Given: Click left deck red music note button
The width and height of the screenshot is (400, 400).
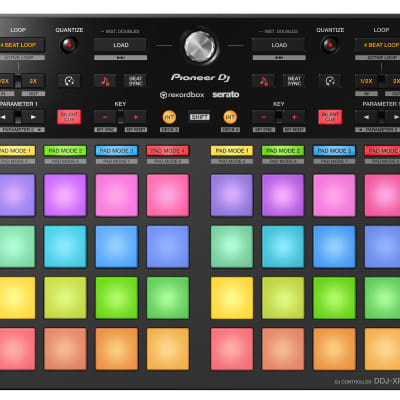Looking at the screenshot, I should (x=105, y=81).
